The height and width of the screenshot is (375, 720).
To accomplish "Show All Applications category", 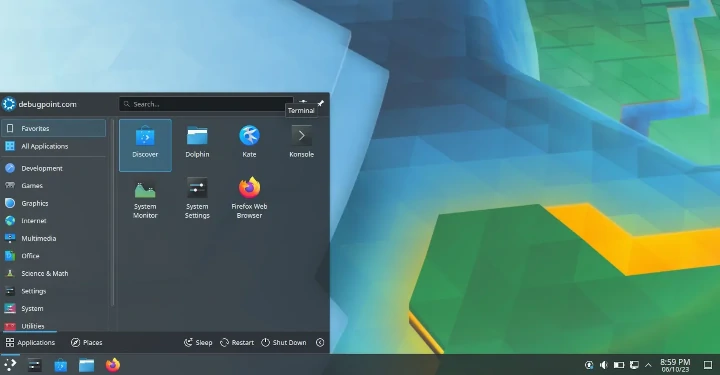I will tap(53, 146).
